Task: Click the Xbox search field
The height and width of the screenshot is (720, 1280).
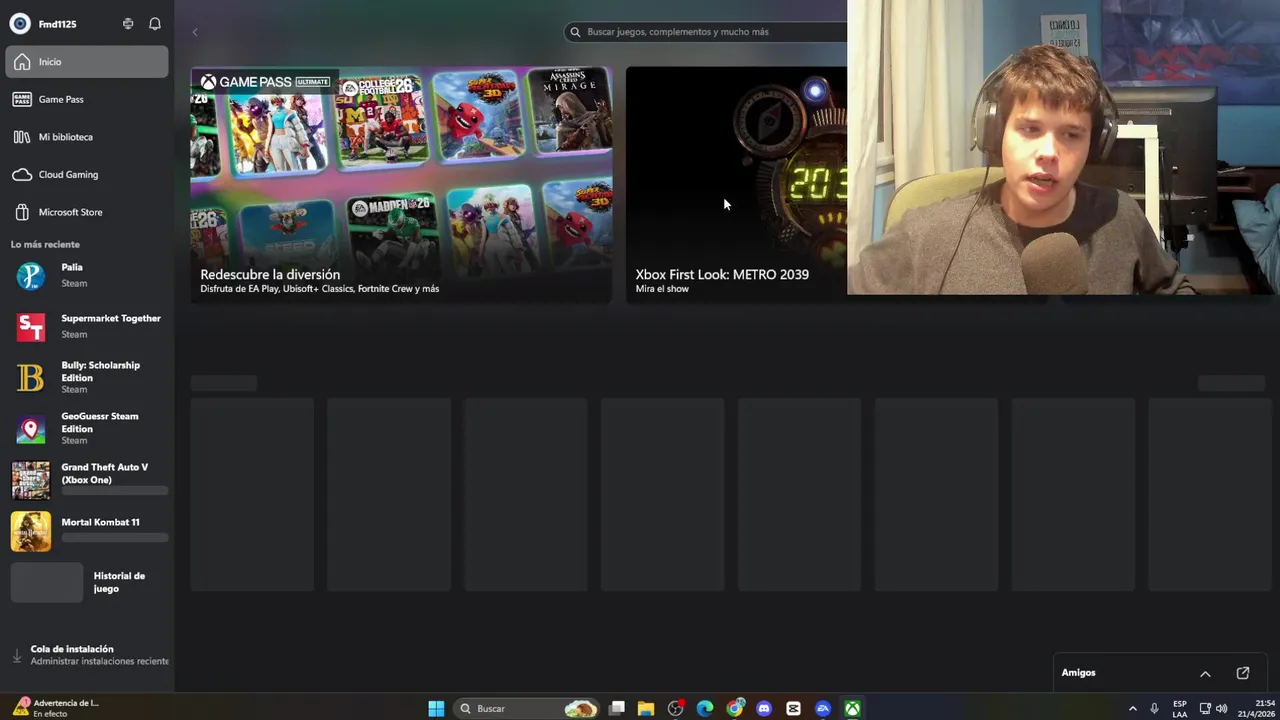Action: [x=705, y=32]
